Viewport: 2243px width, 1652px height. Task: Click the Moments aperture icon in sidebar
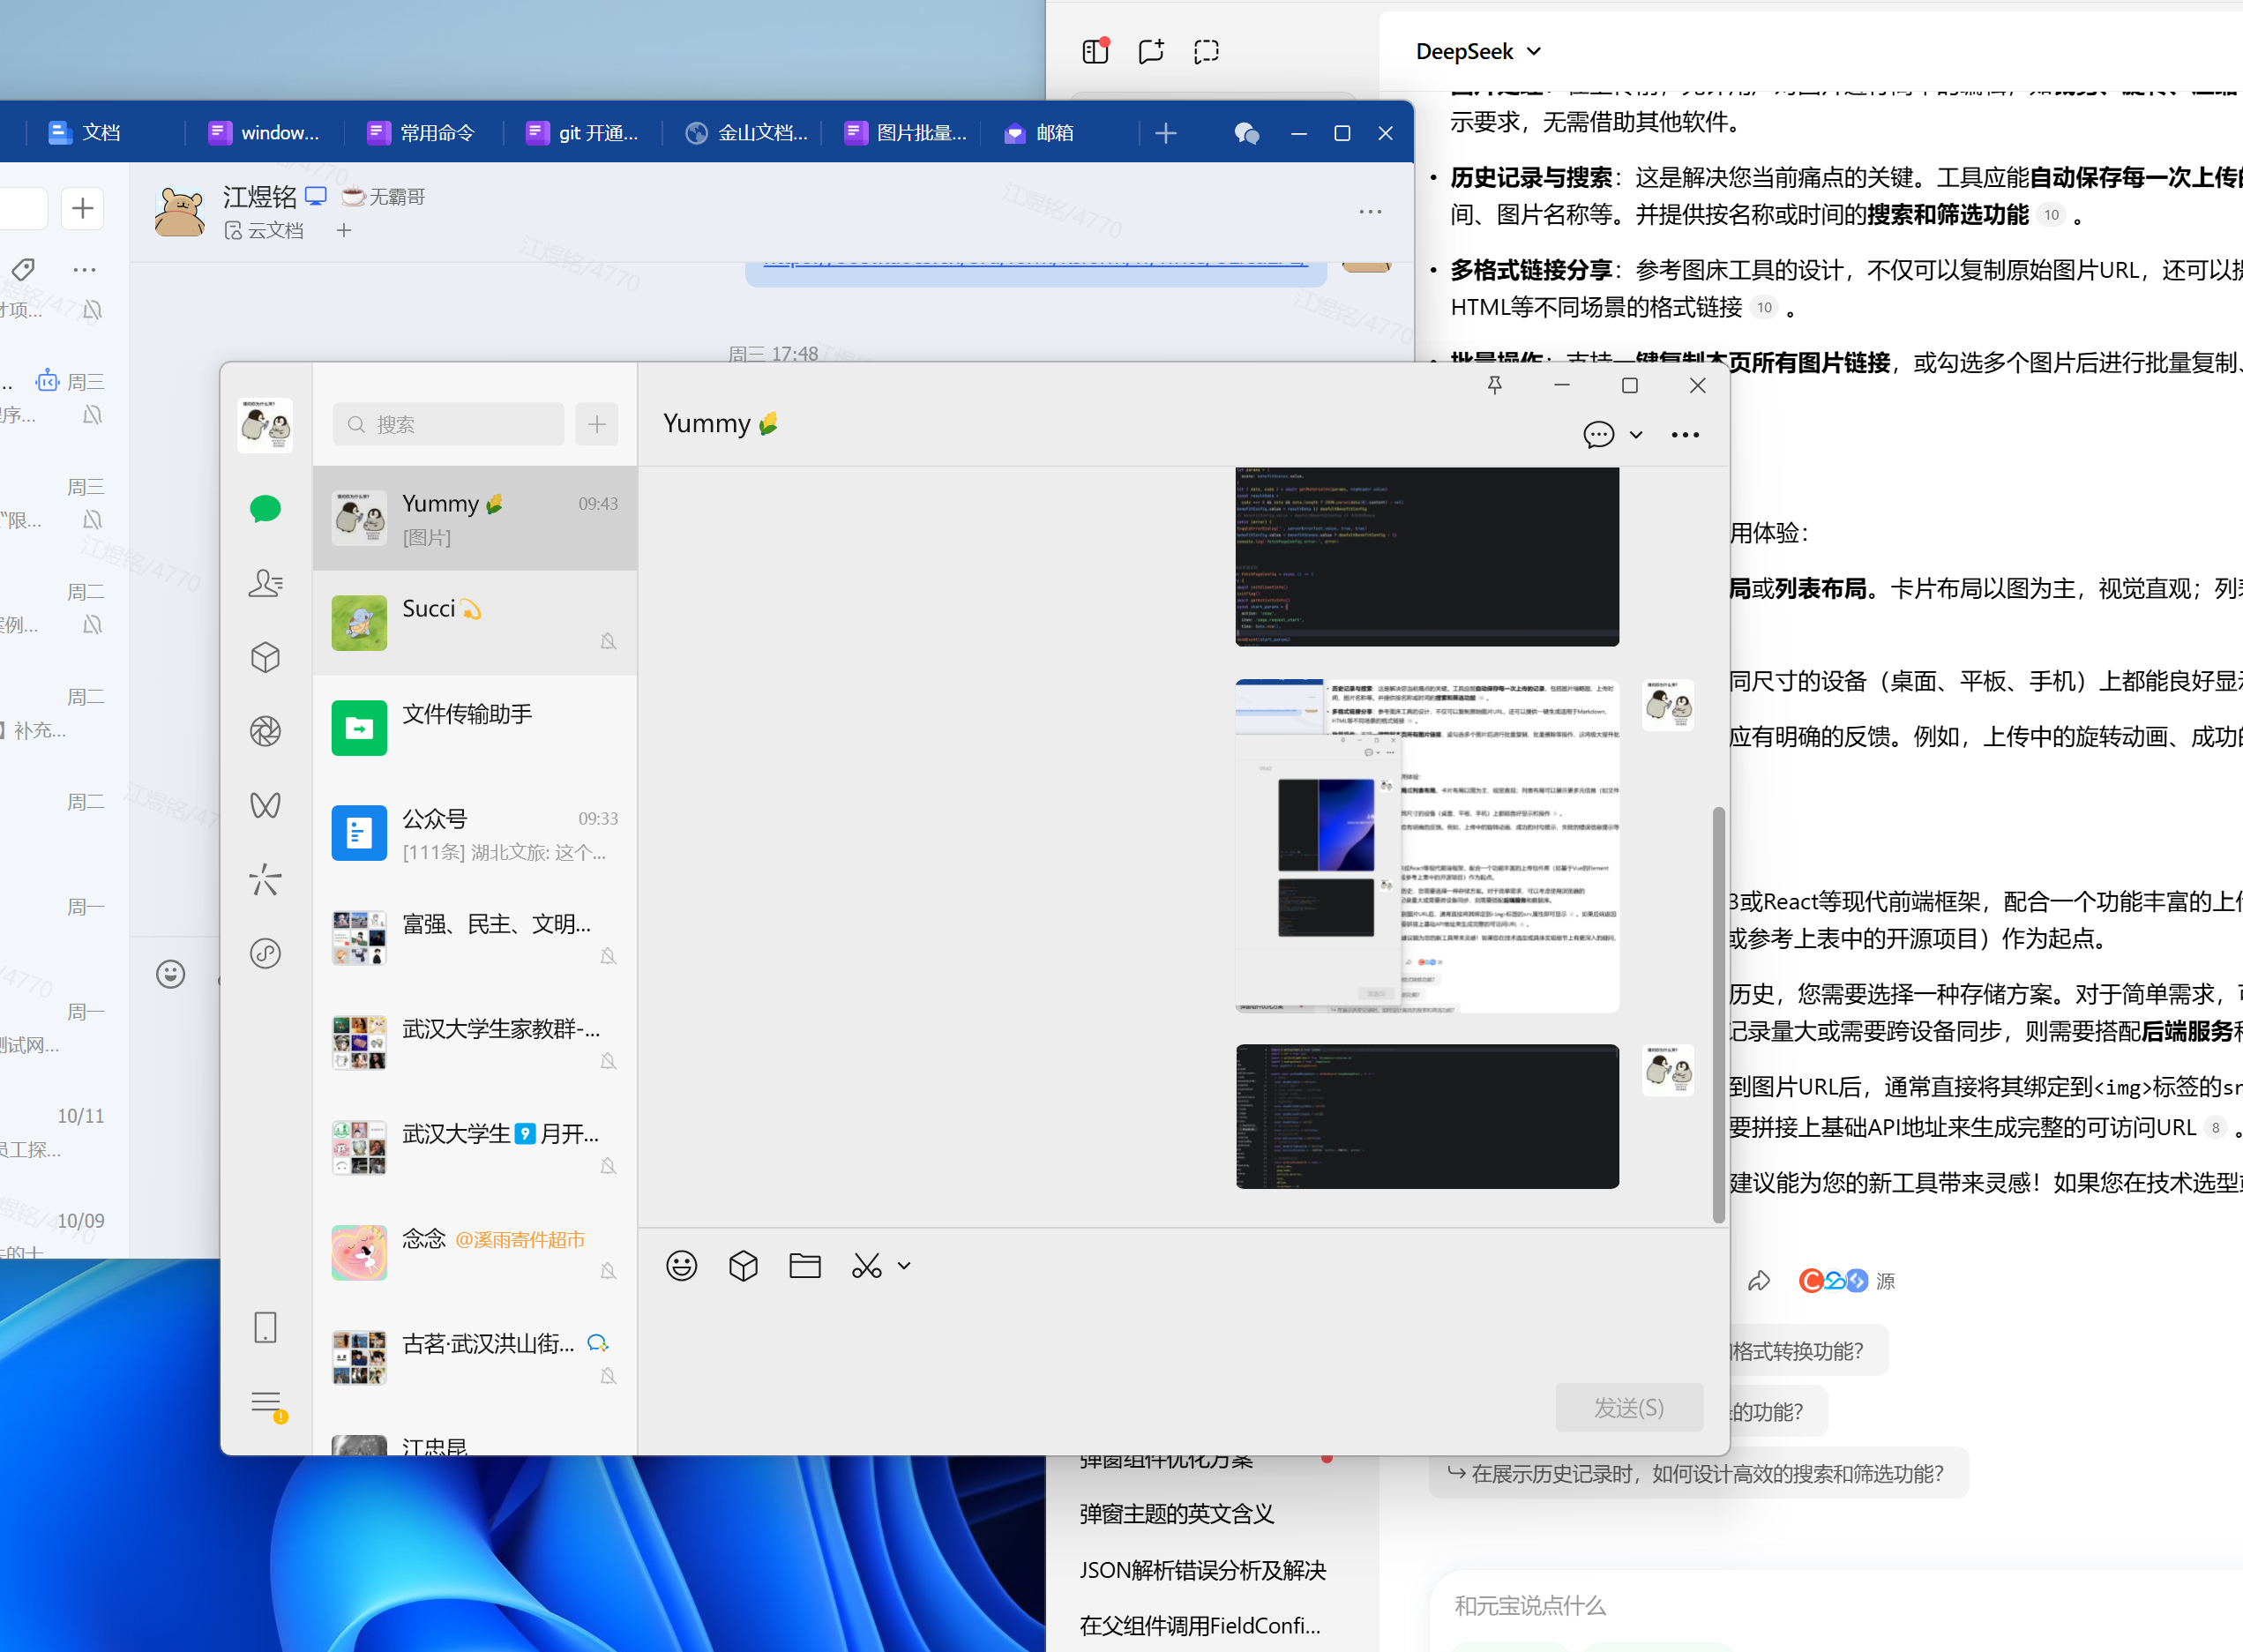click(x=265, y=731)
